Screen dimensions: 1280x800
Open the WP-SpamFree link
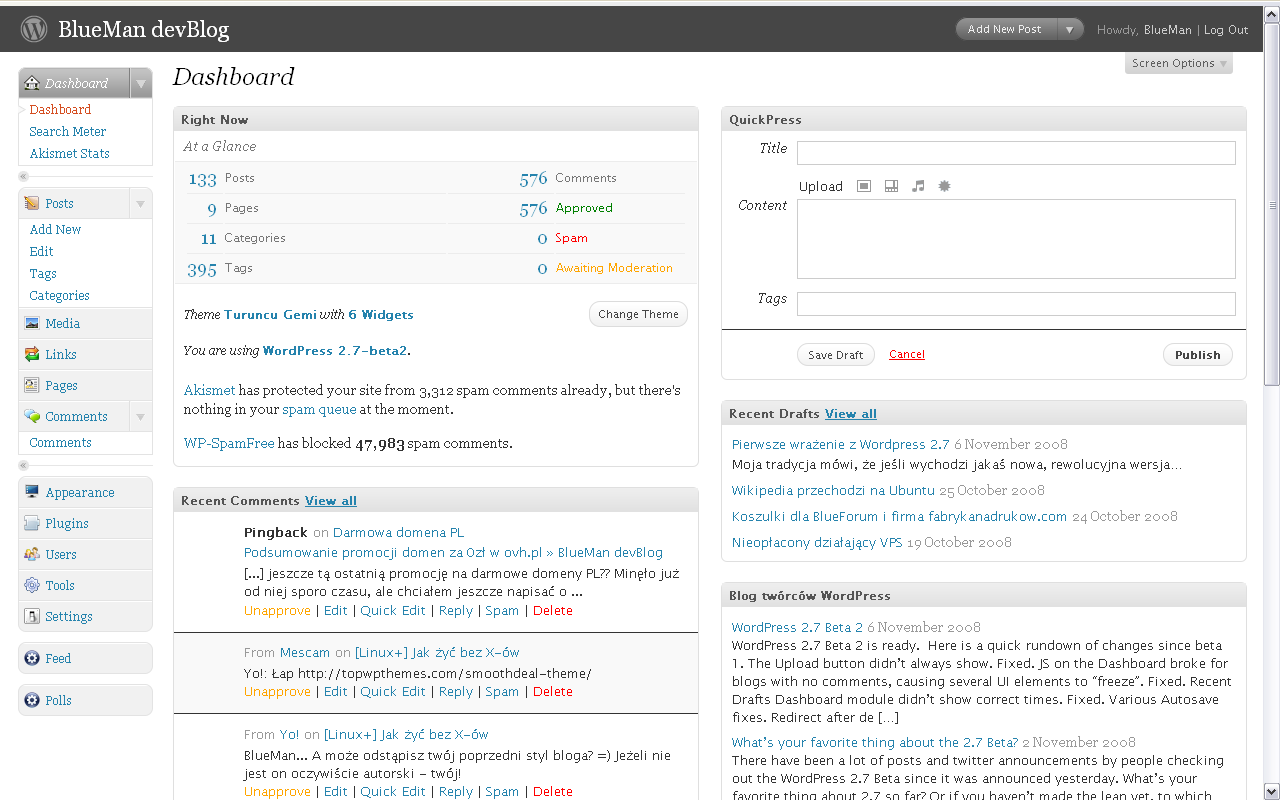(229, 443)
